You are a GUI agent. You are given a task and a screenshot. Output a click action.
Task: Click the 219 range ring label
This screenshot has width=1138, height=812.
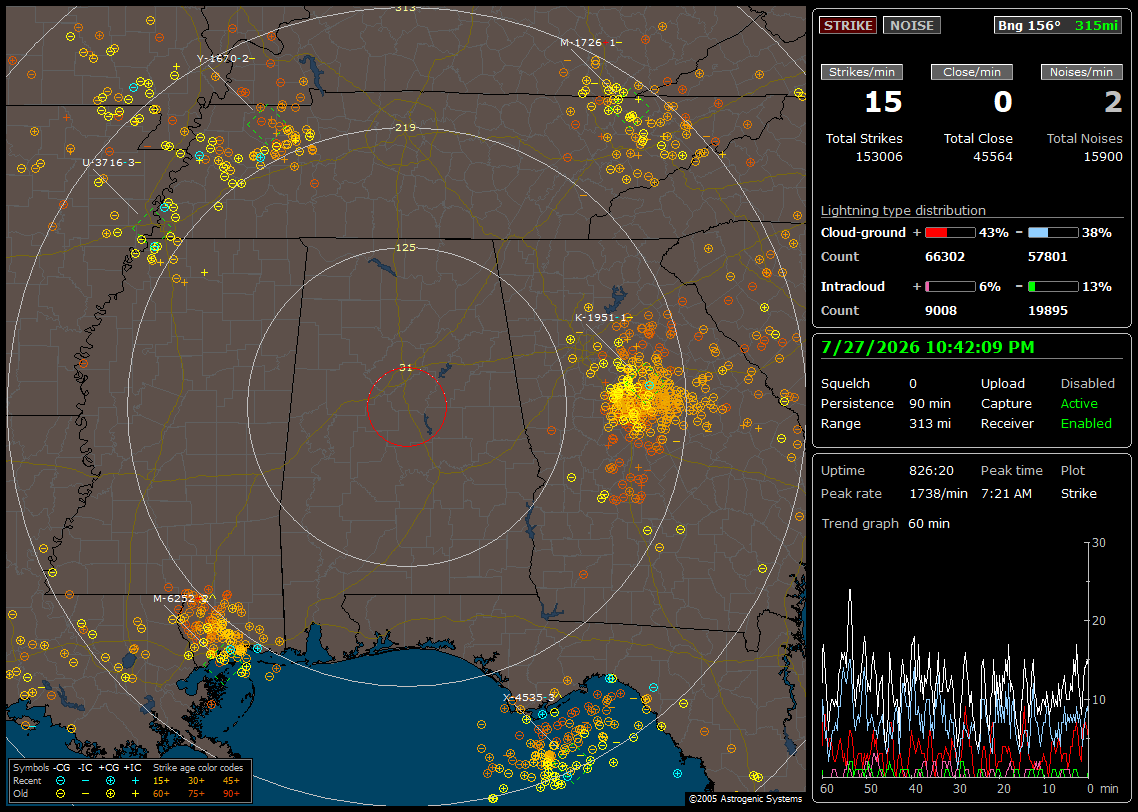tap(406, 128)
